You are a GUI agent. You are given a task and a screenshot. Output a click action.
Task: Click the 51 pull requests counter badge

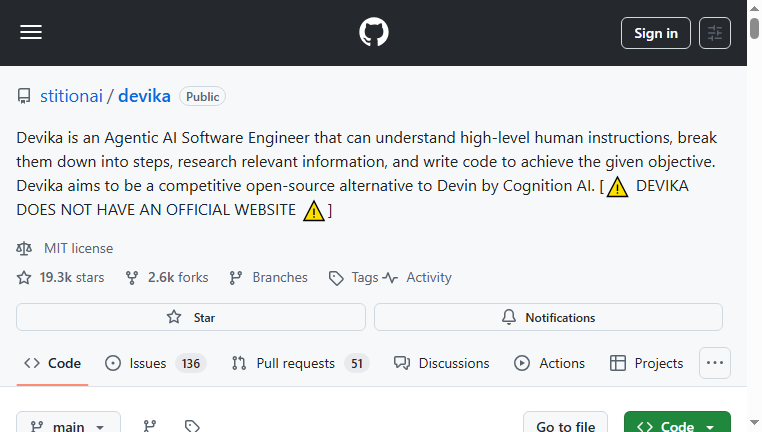[357, 363]
